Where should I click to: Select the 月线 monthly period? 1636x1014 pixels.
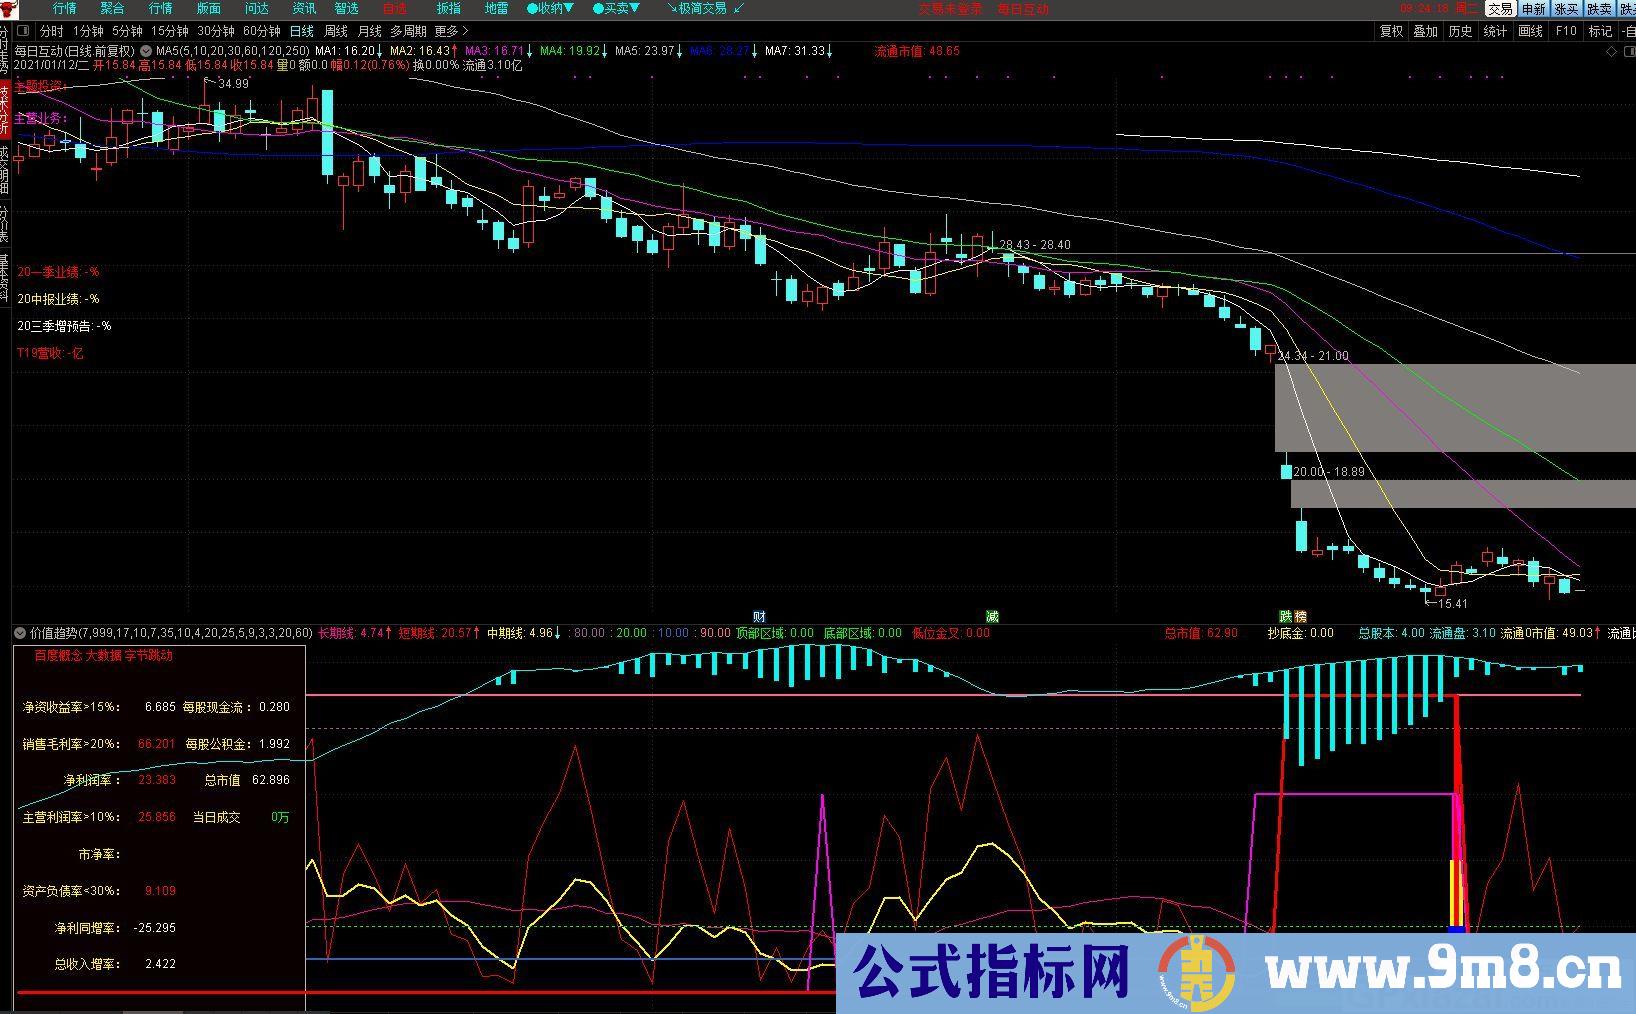point(369,31)
